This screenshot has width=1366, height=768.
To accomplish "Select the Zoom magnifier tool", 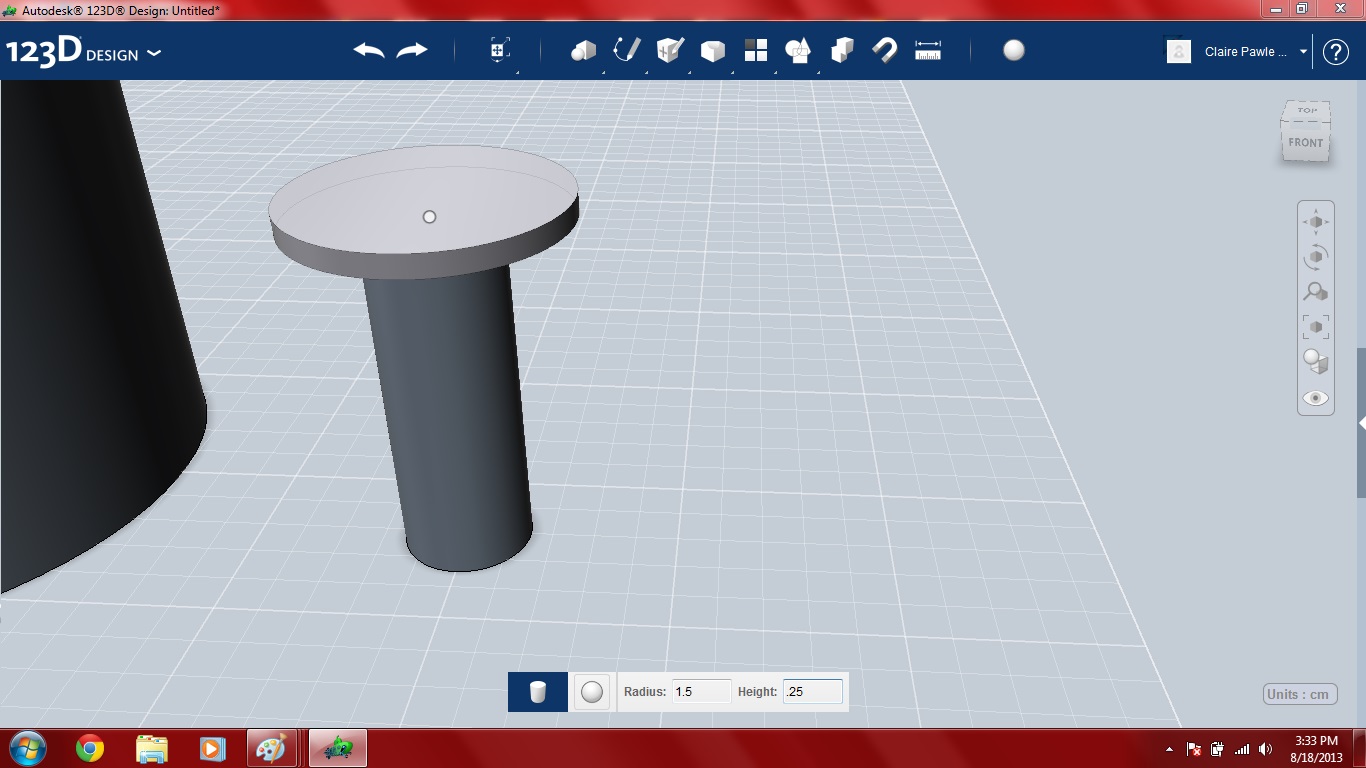I will 1316,292.
